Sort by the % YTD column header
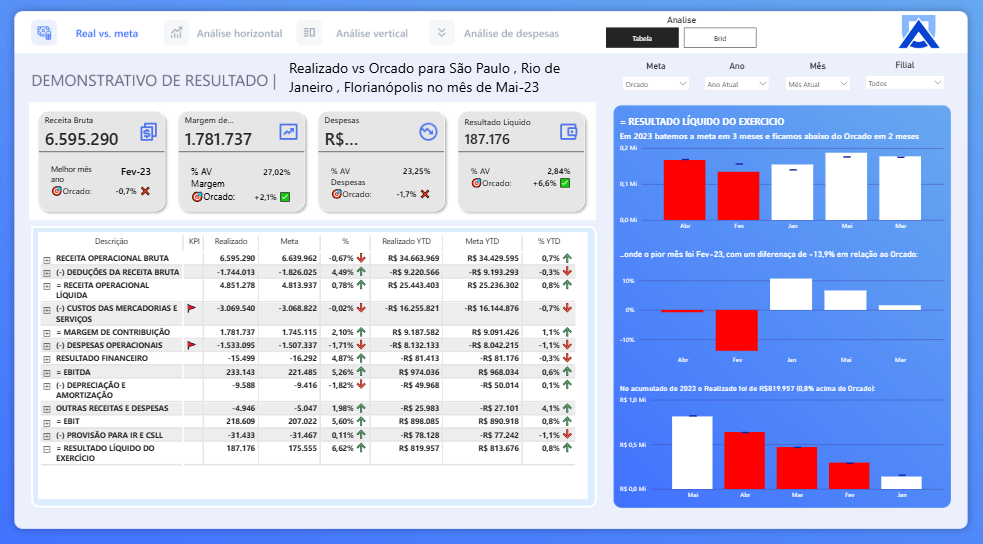Screen dimensions: 983x544 coord(549,241)
